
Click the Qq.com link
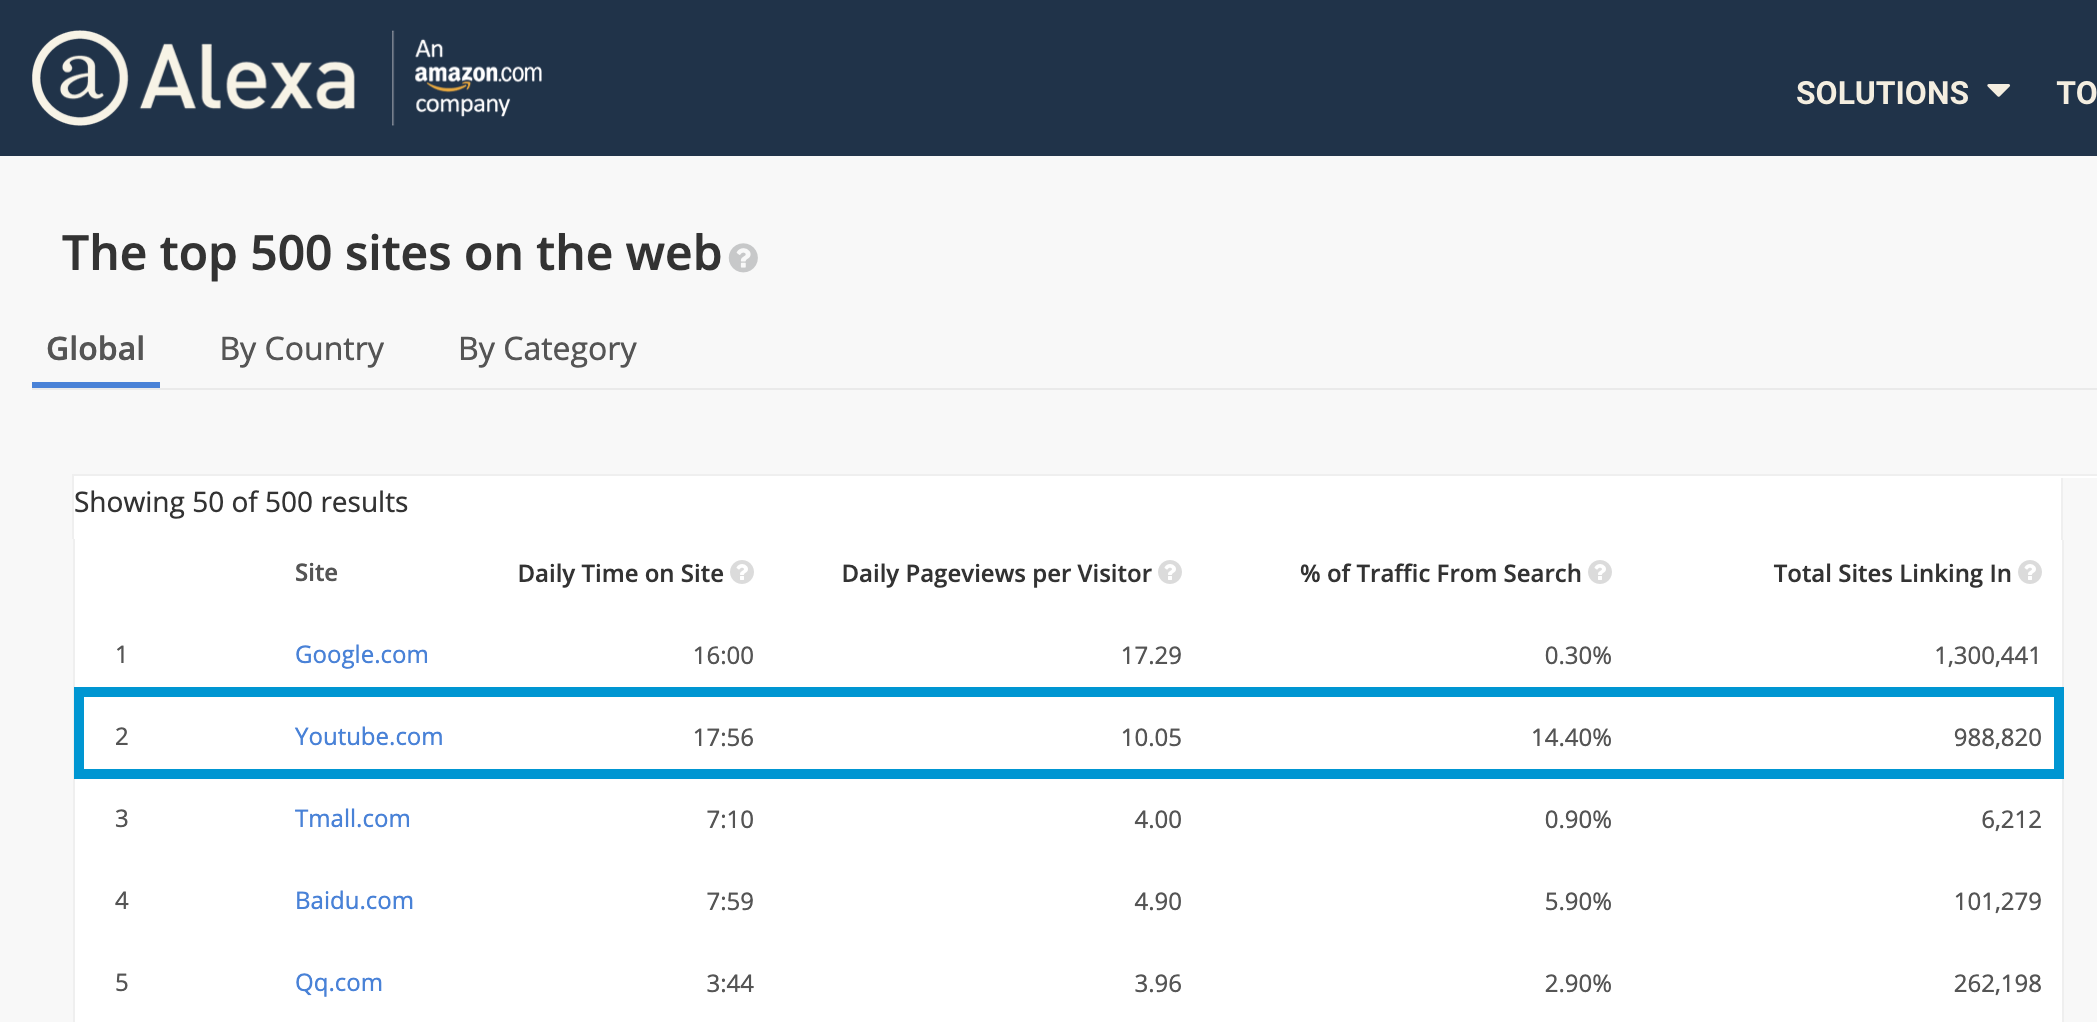(338, 983)
